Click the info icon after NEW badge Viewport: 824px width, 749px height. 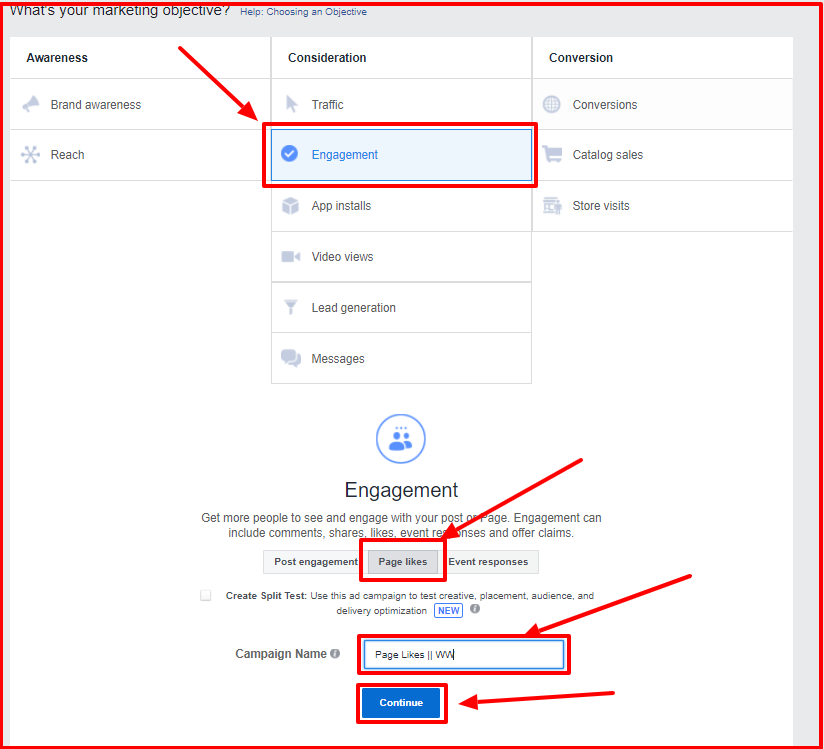(x=475, y=609)
